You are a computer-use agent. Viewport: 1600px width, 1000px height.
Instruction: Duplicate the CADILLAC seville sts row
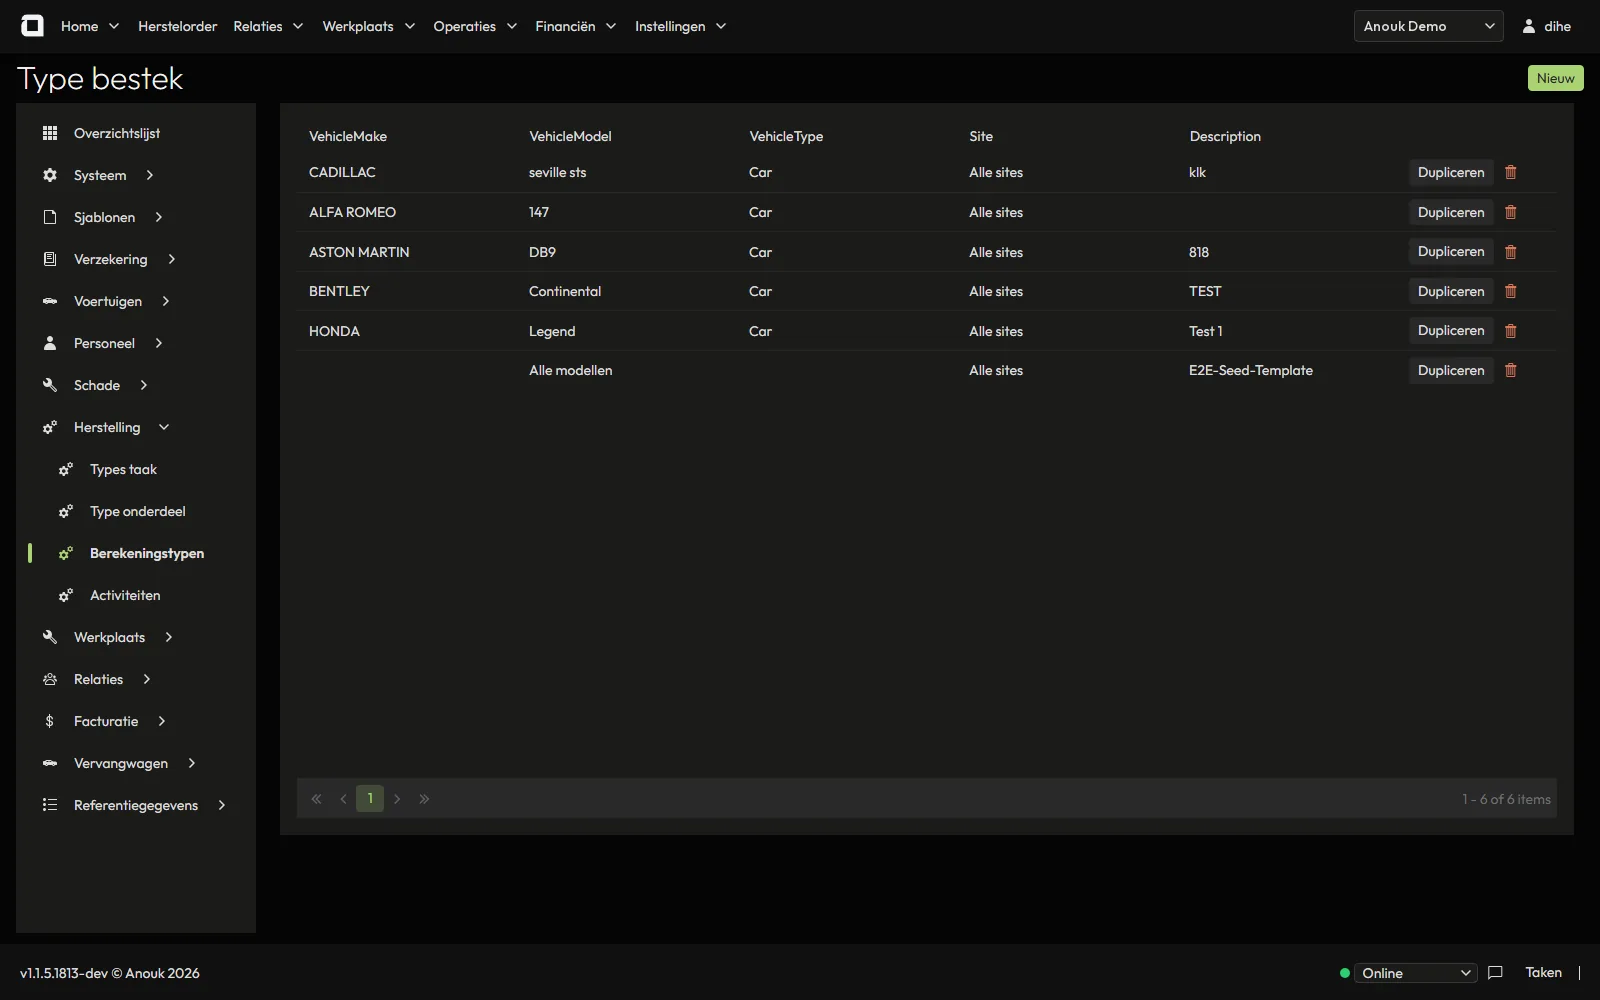pos(1451,172)
